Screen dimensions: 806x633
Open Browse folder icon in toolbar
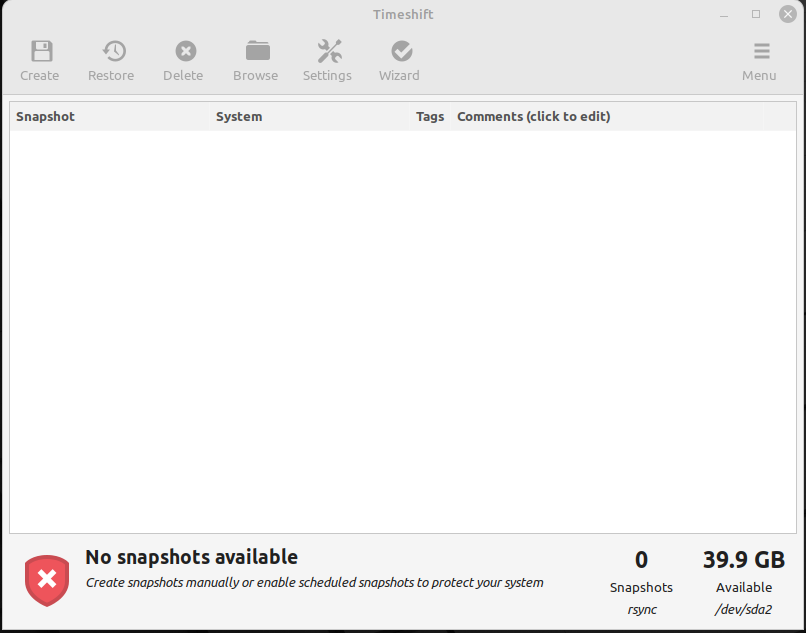pos(256,52)
